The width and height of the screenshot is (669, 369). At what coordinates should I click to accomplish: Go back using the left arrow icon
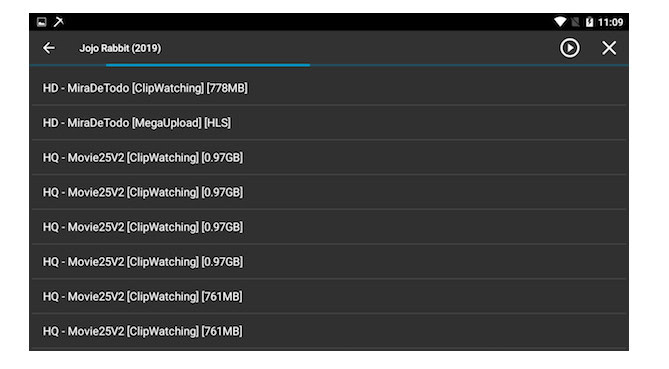pos(49,48)
